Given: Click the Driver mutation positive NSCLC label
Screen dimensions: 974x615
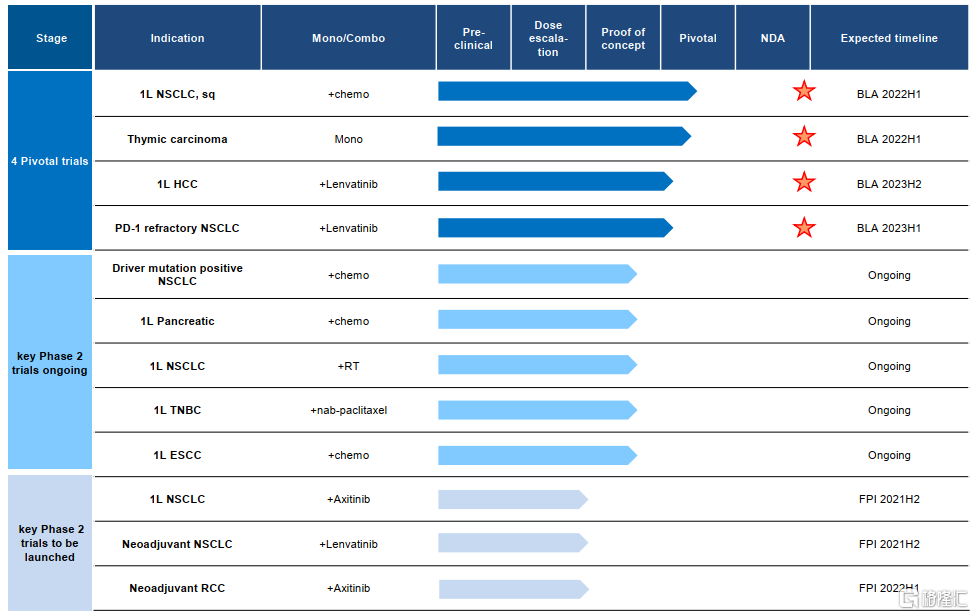Looking at the screenshot, I should pos(177,275).
